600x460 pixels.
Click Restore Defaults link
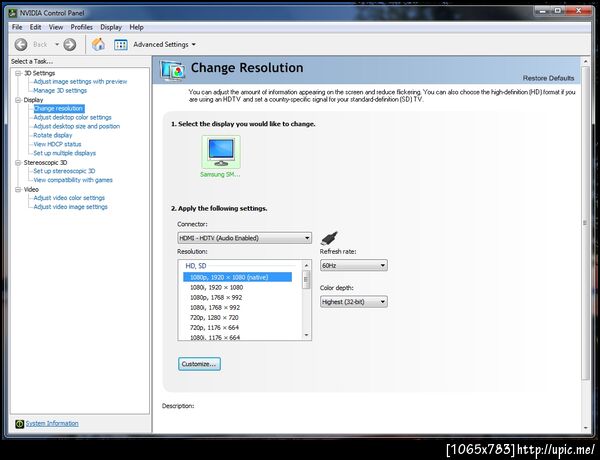point(548,78)
